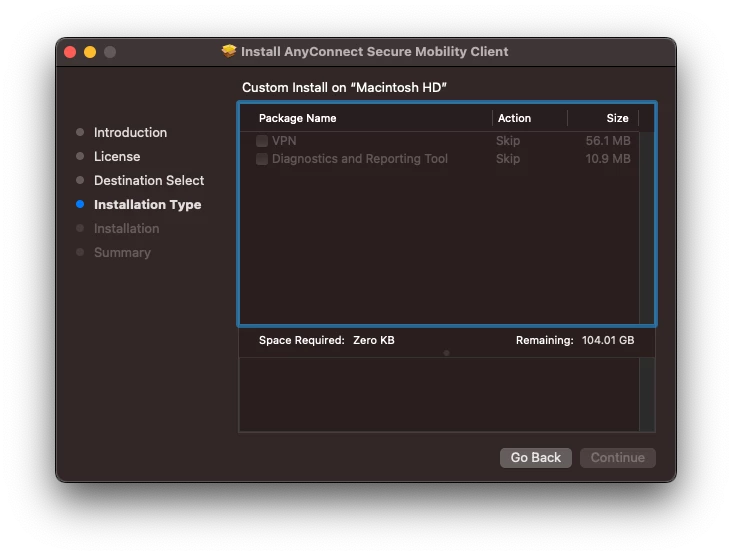
Task: Check the Diagnostics and Reporting Tool checkbox
Action: [262, 159]
